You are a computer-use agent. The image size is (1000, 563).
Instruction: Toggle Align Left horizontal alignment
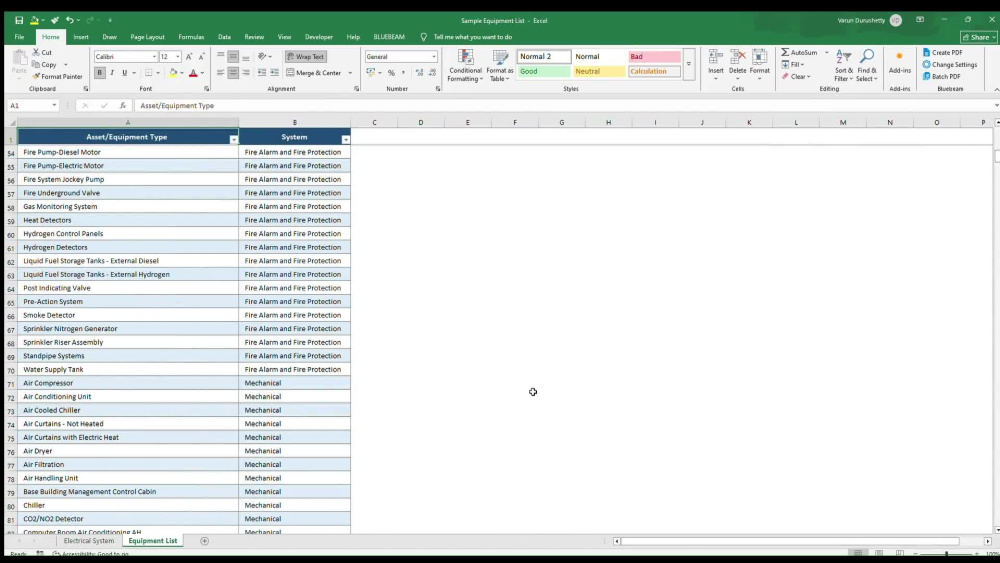tap(221, 73)
